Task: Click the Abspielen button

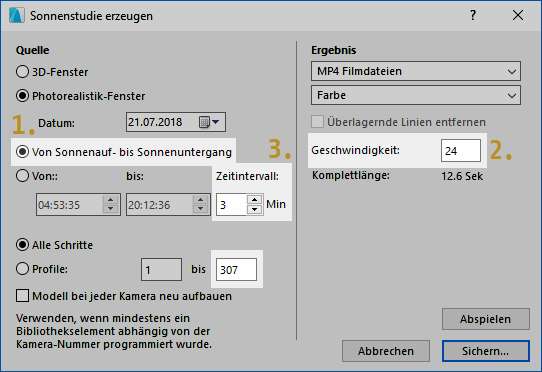Action: point(486,319)
